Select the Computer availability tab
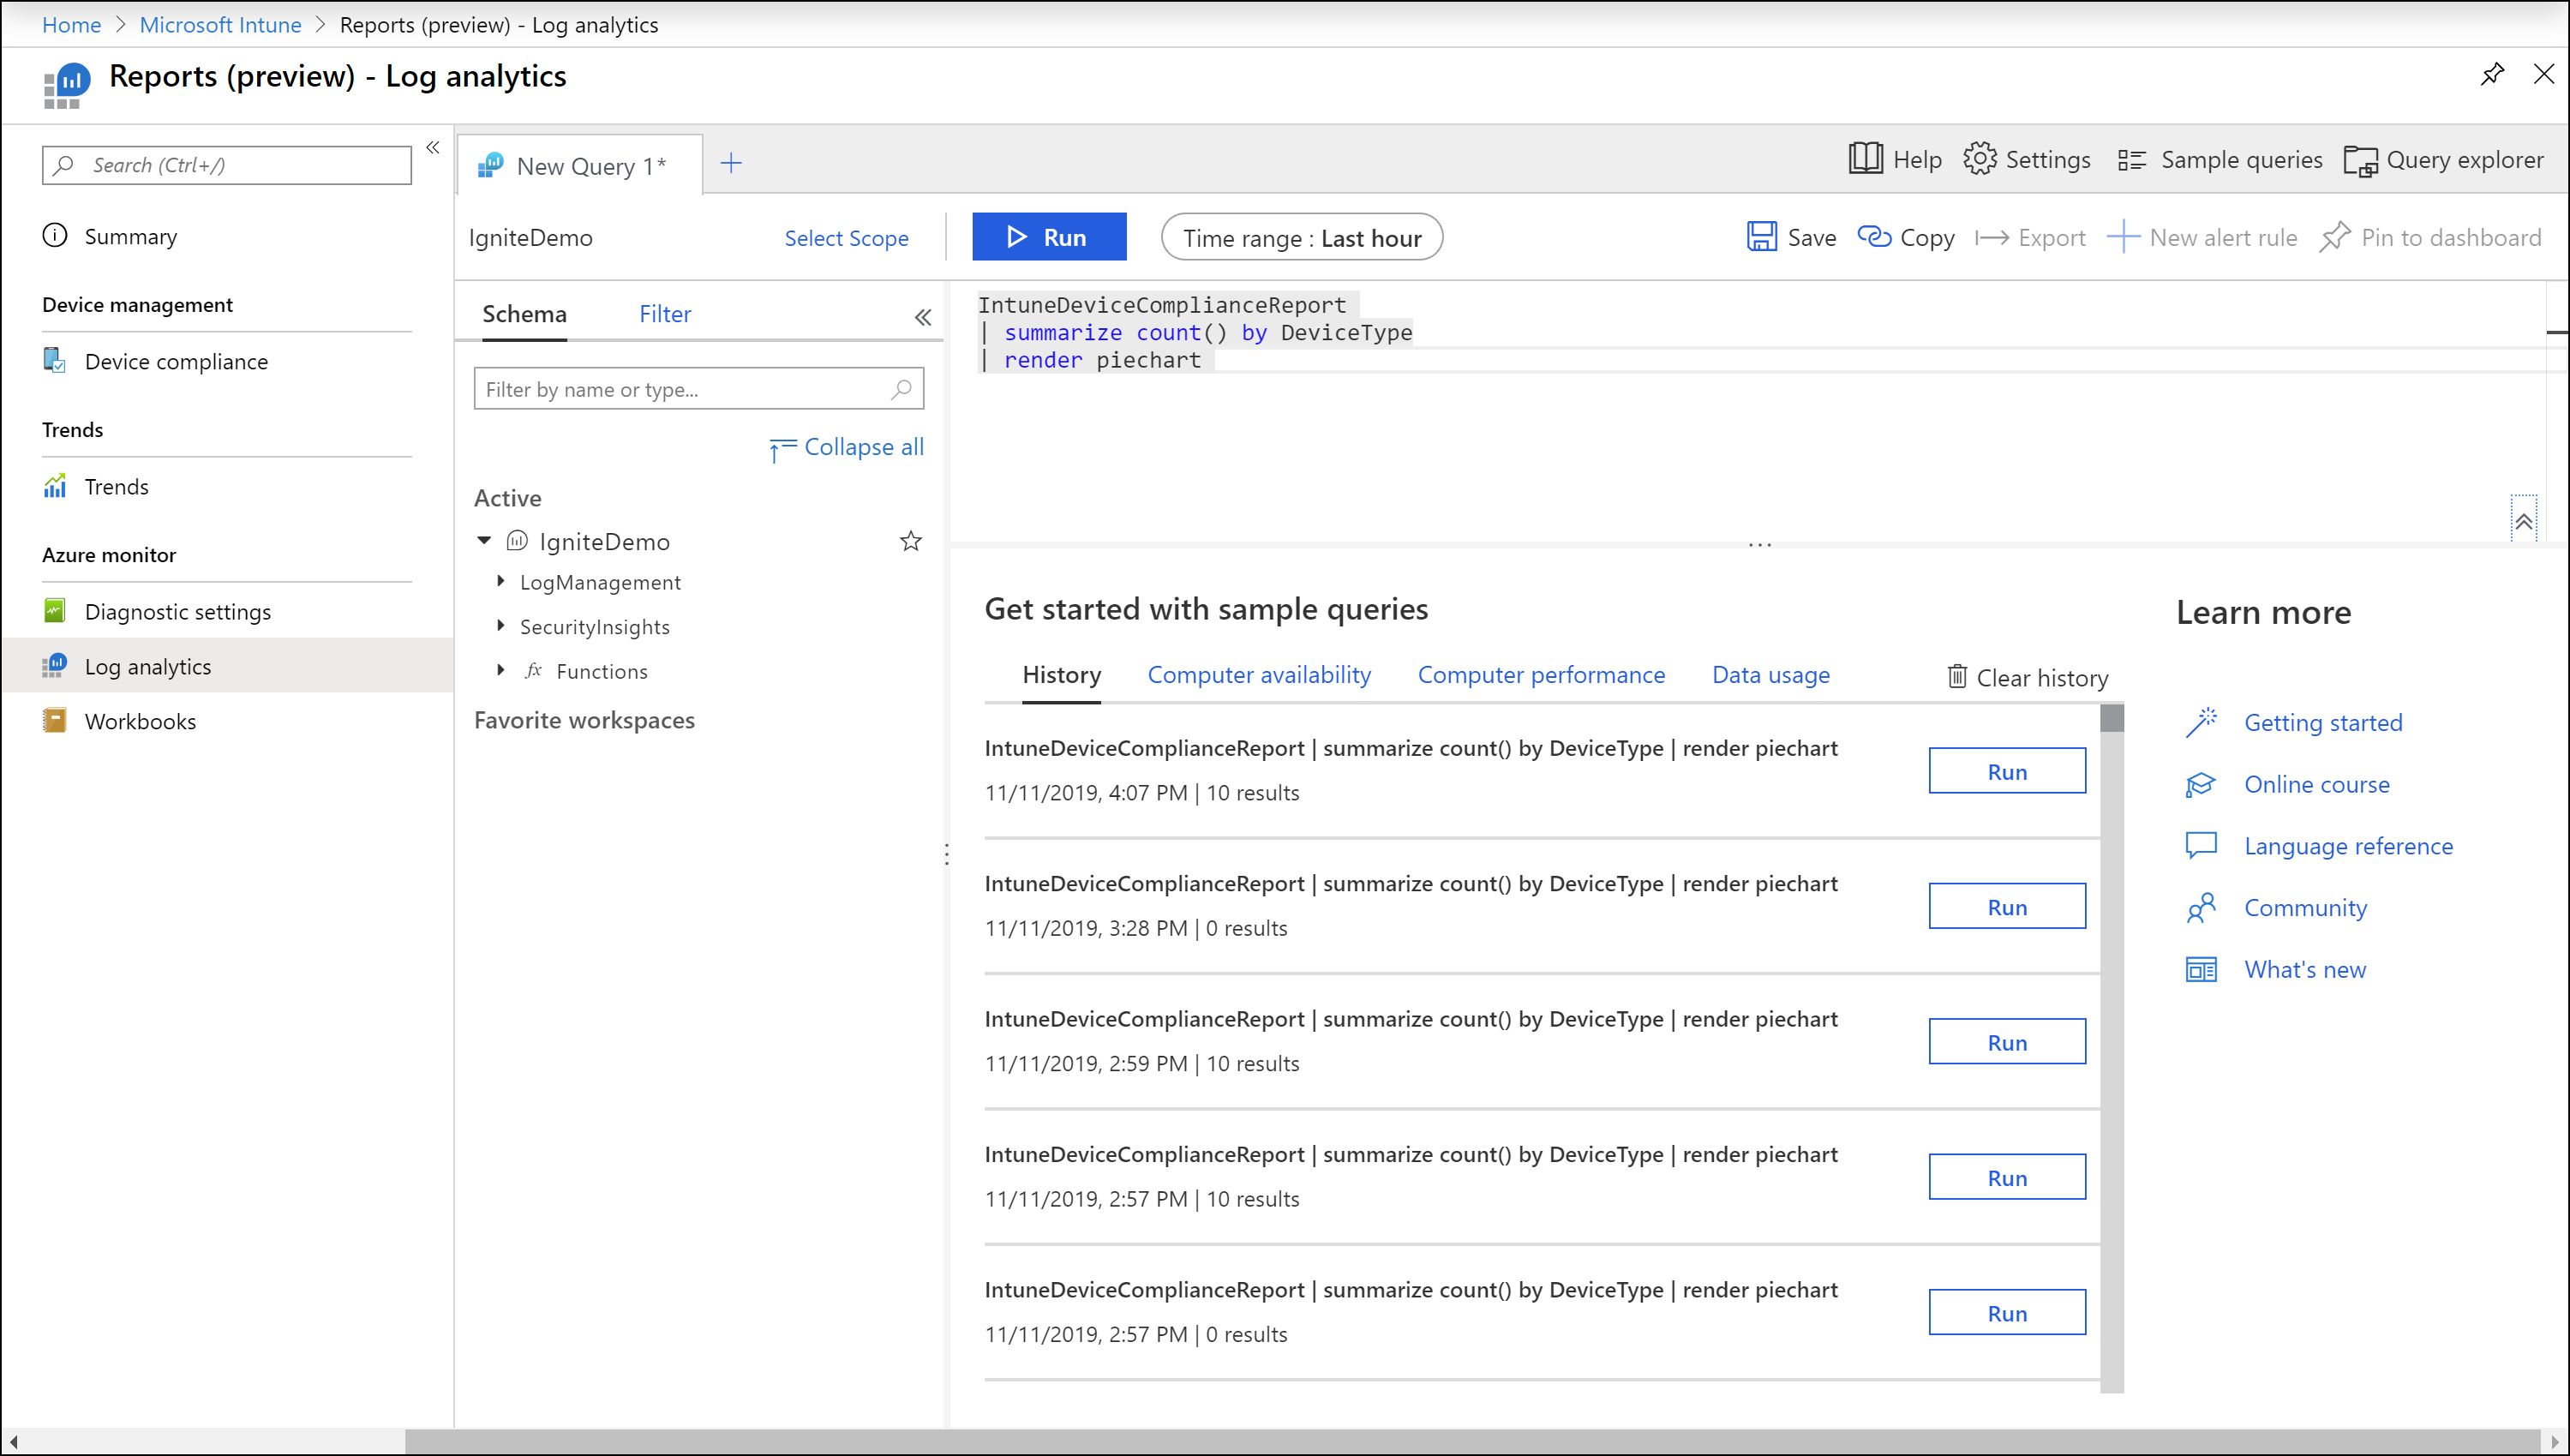 point(1259,674)
